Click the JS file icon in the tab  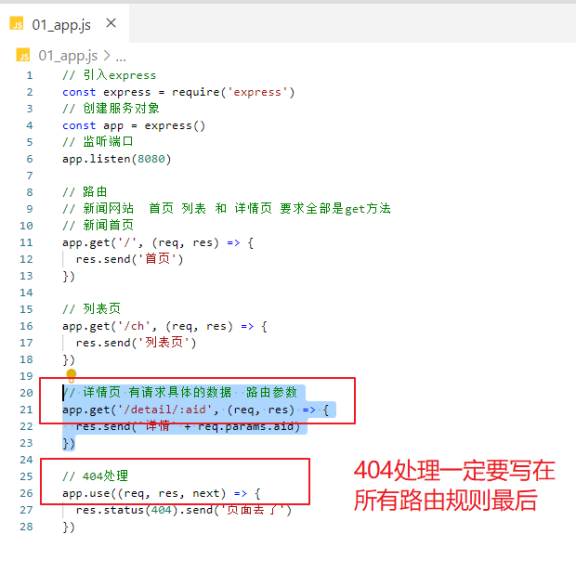(17, 23)
